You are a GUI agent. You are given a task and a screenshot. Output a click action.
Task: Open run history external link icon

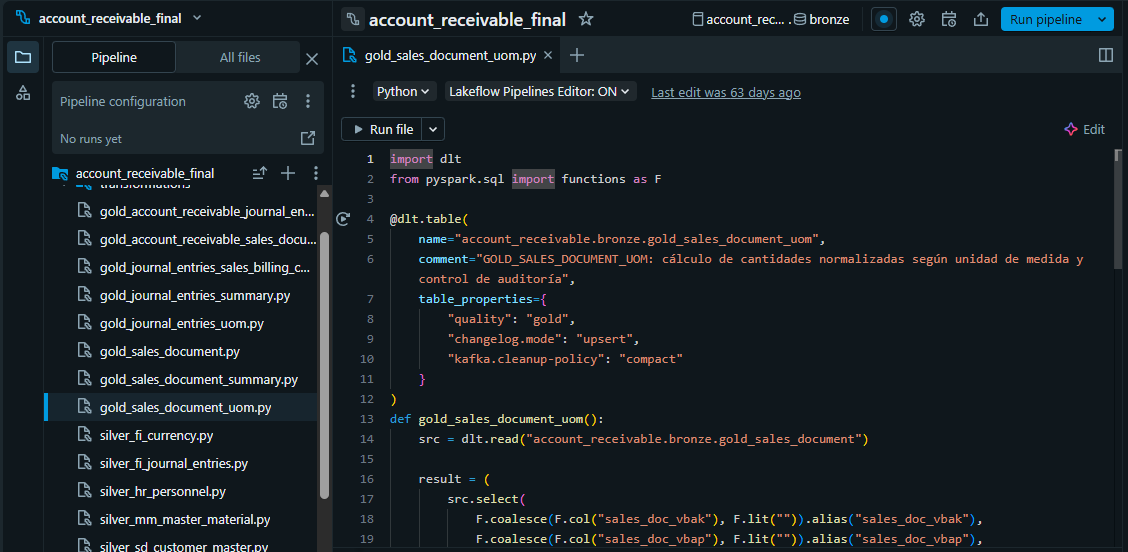click(308, 138)
